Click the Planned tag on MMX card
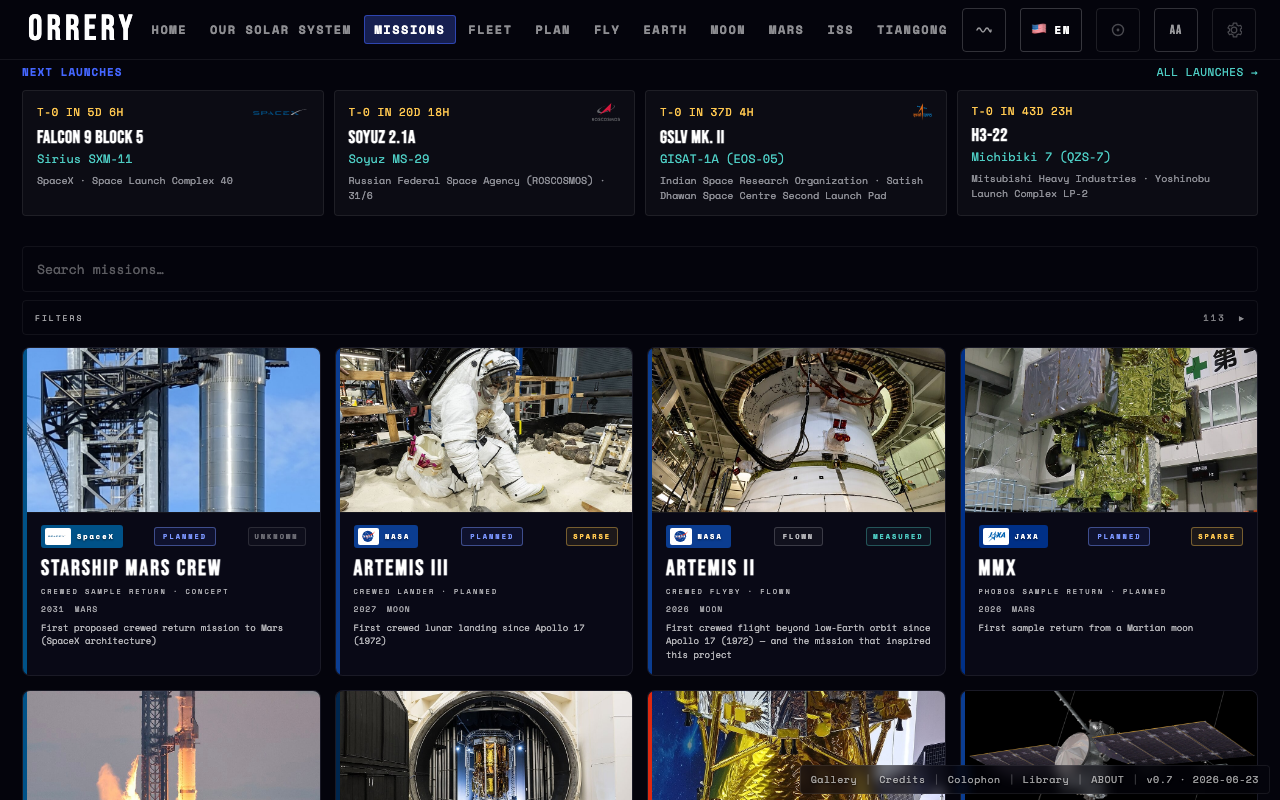 [x=1119, y=537]
